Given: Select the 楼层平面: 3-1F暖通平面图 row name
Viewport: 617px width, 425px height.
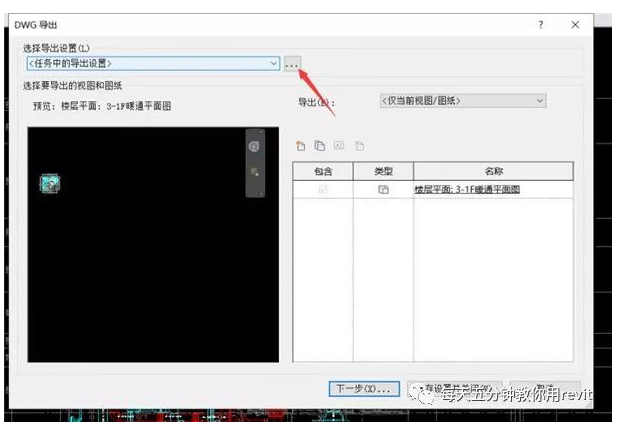Looking at the screenshot, I should (x=467, y=189).
